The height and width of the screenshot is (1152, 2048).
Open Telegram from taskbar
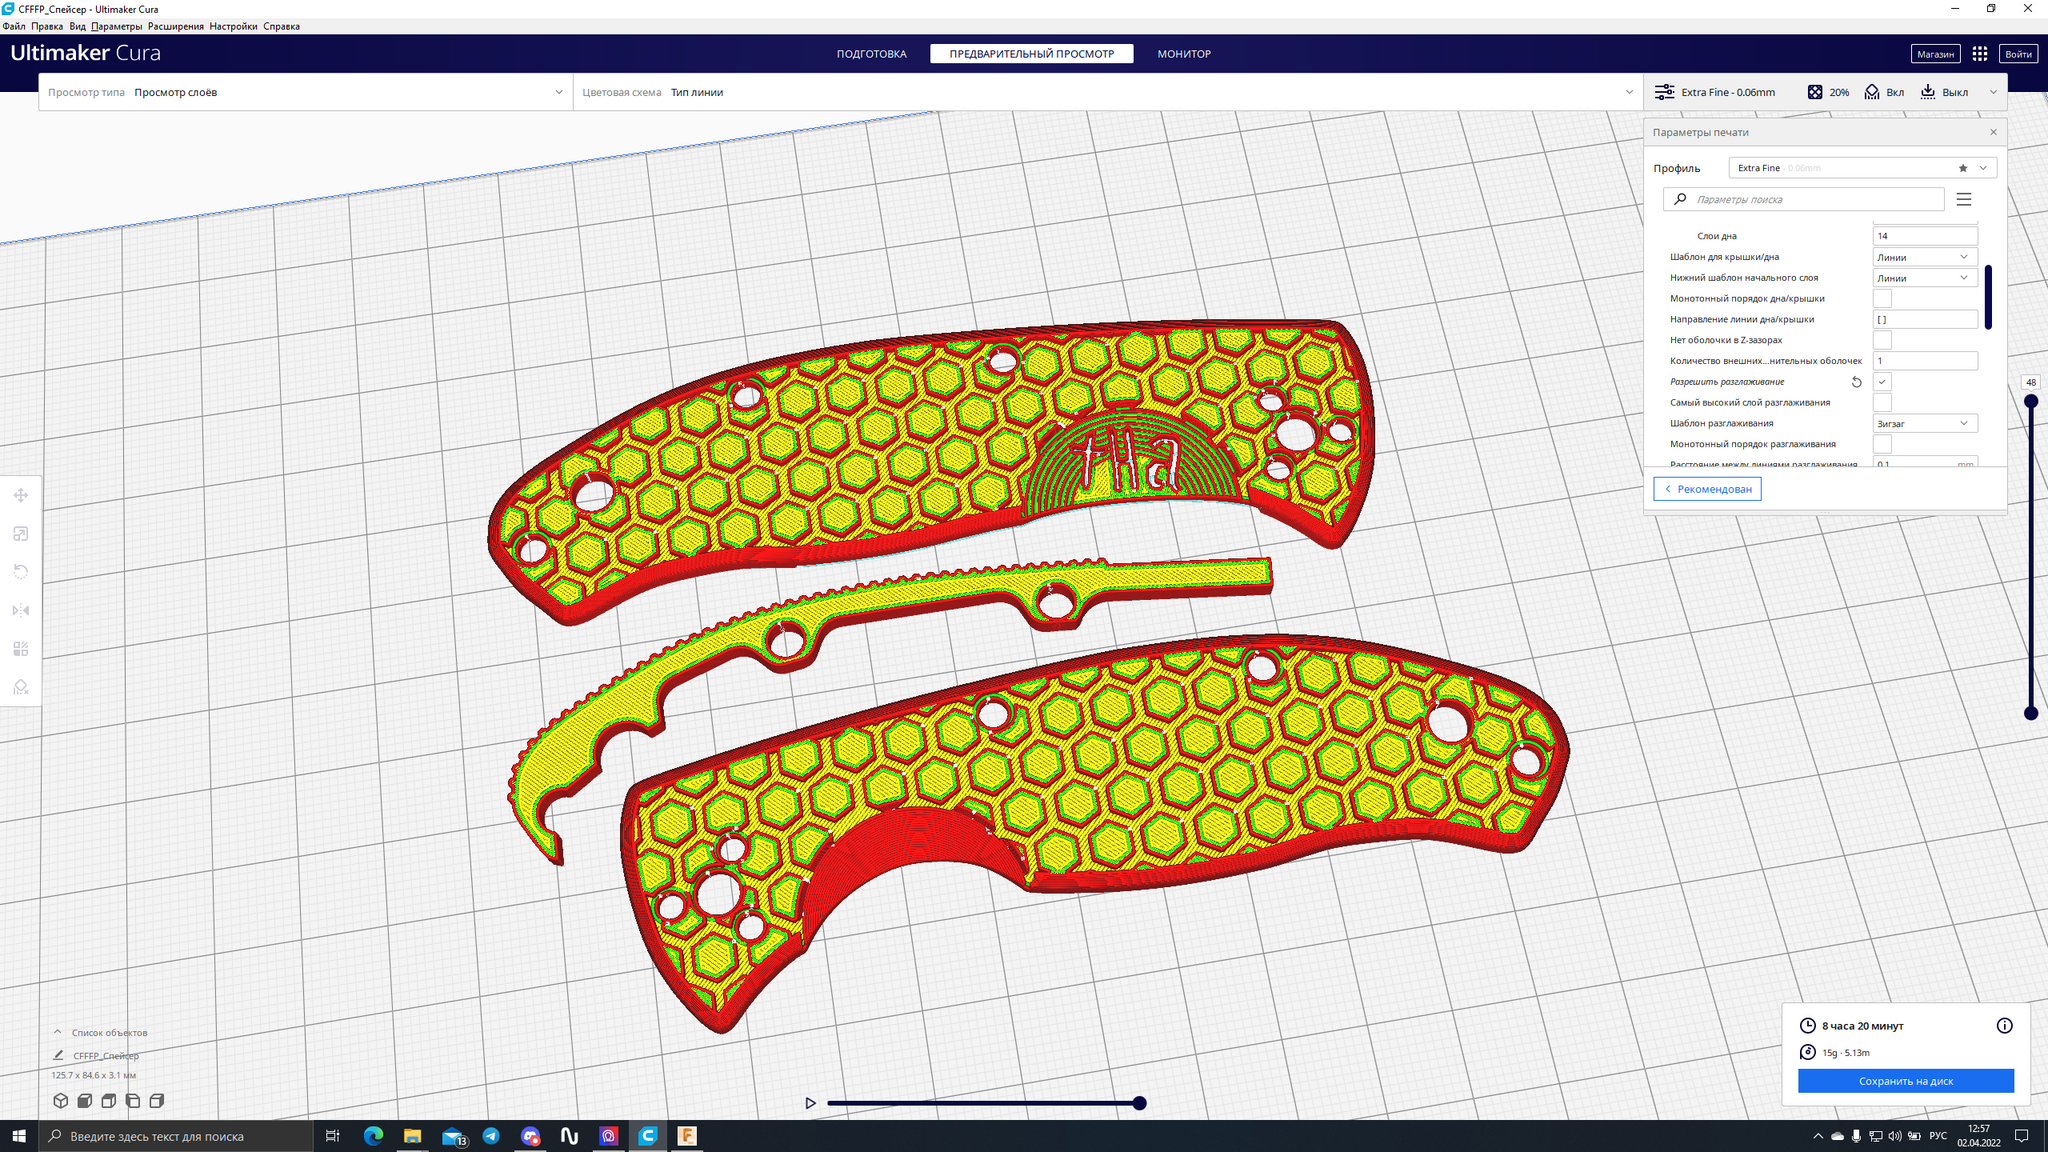coord(491,1136)
